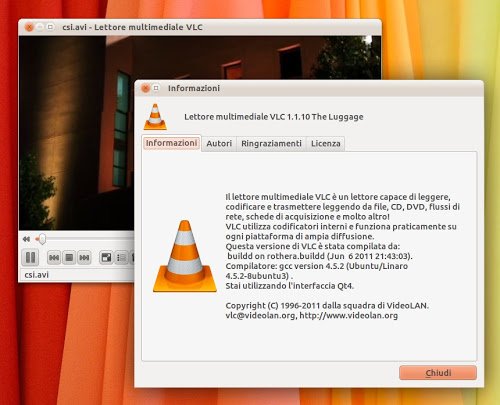Viewport: 500px width, 405px height.
Task: Maximize the Informazioni dialog window
Action: 156,88
